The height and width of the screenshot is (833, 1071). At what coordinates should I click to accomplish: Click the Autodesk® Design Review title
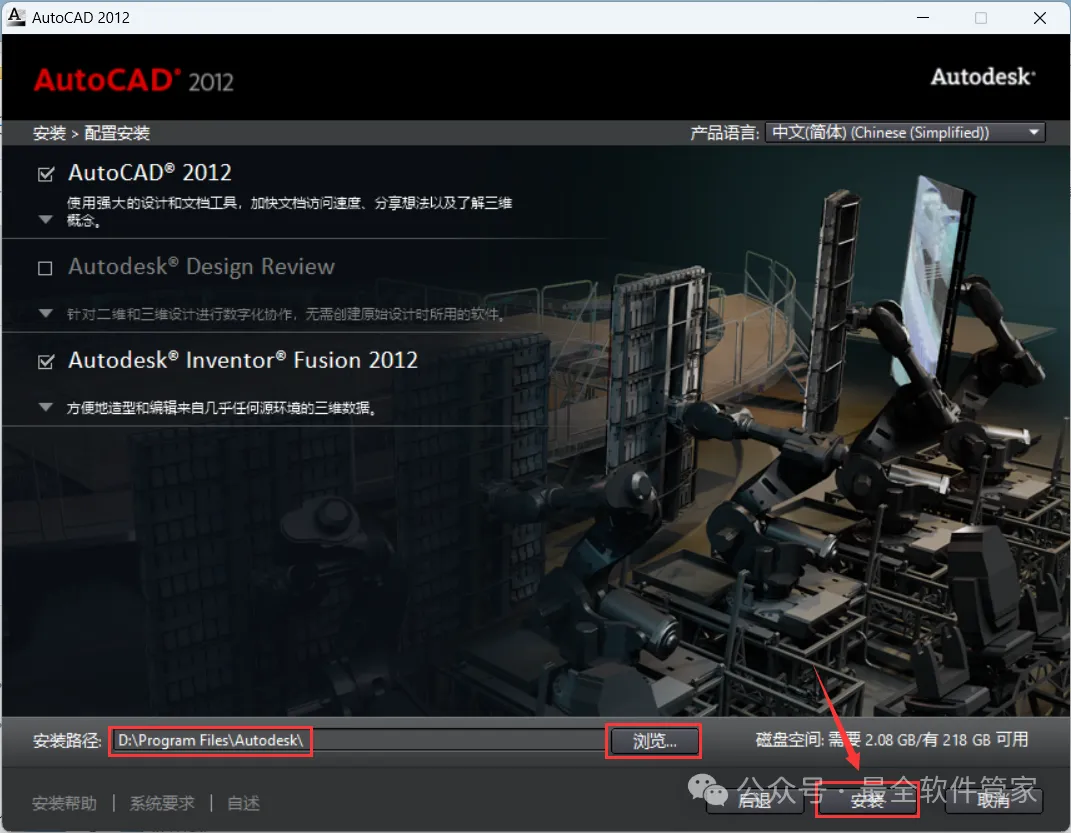click(201, 266)
